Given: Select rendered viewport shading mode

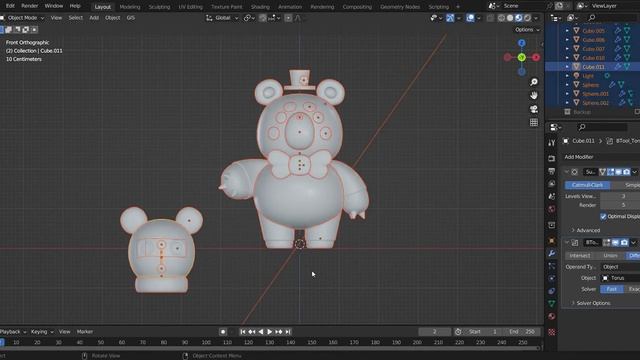Looking at the screenshot, I should tap(527, 18).
